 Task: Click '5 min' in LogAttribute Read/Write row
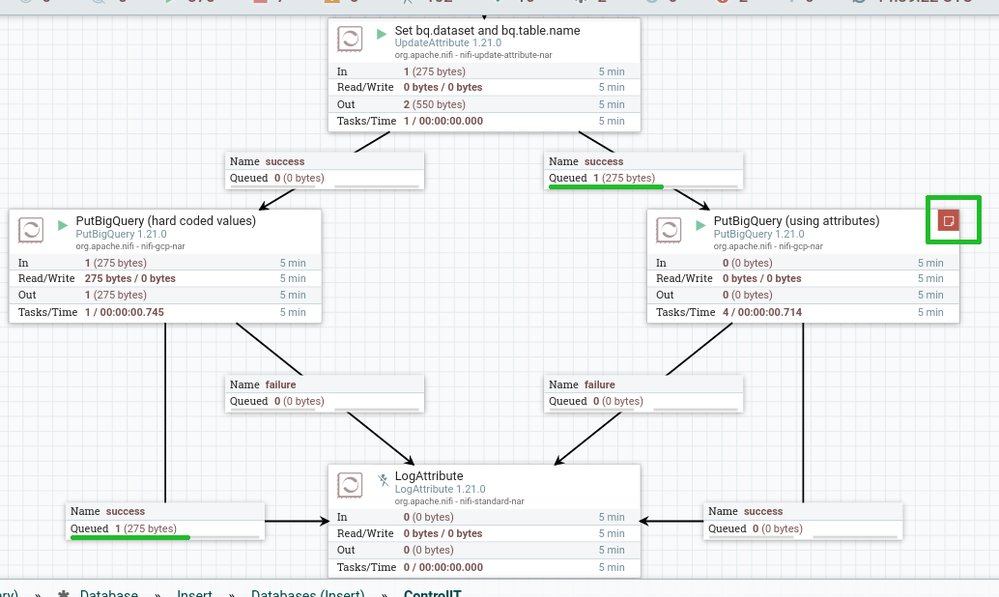[612, 533]
